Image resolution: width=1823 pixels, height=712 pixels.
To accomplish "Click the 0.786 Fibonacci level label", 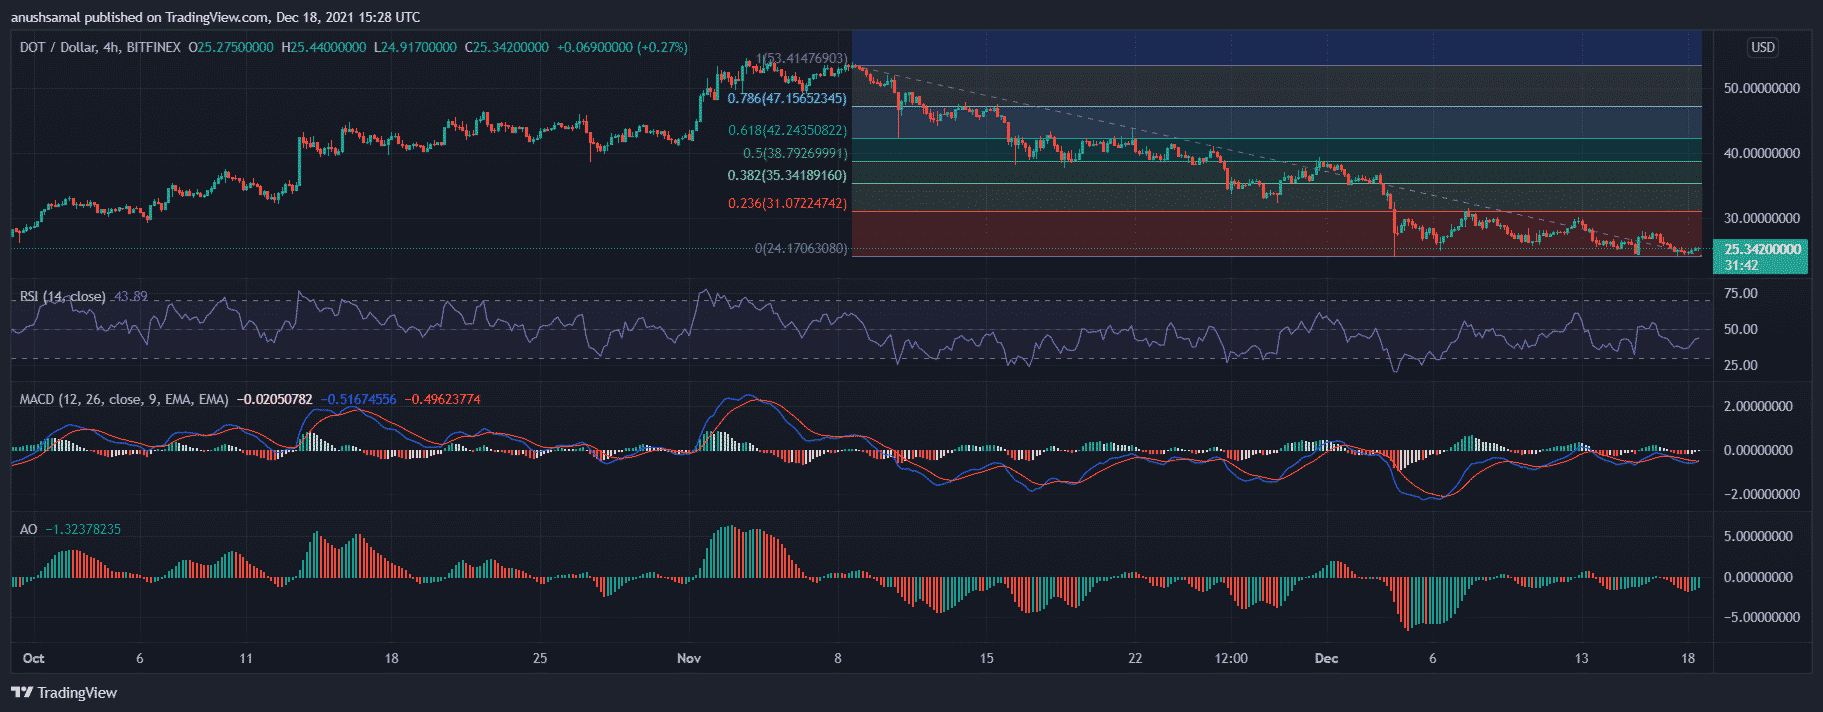I will click(x=787, y=99).
